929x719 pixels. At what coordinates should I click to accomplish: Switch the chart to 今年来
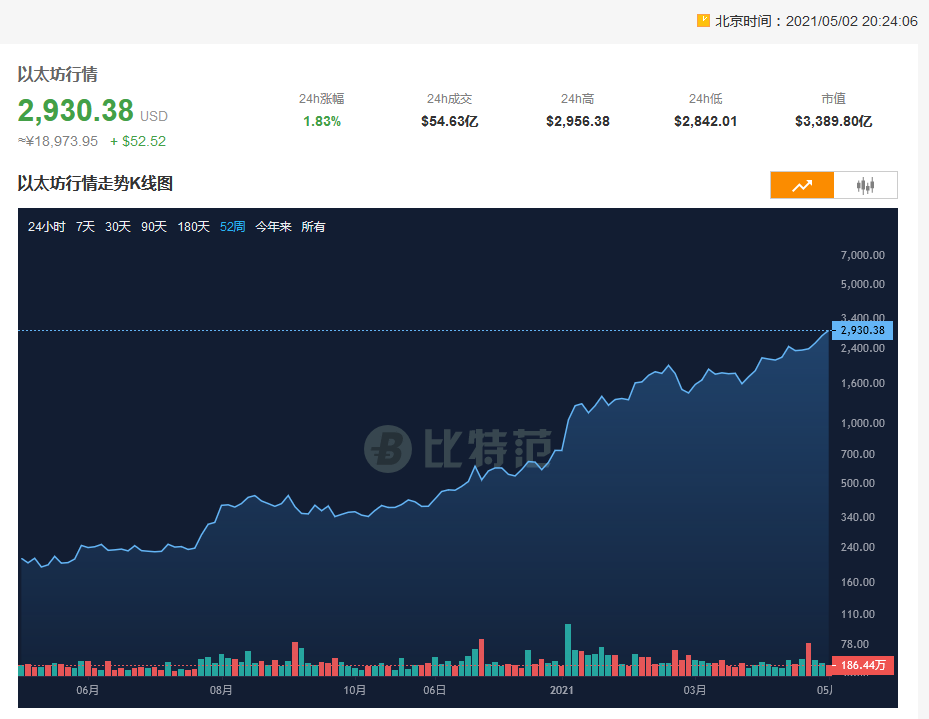click(x=273, y=227)
